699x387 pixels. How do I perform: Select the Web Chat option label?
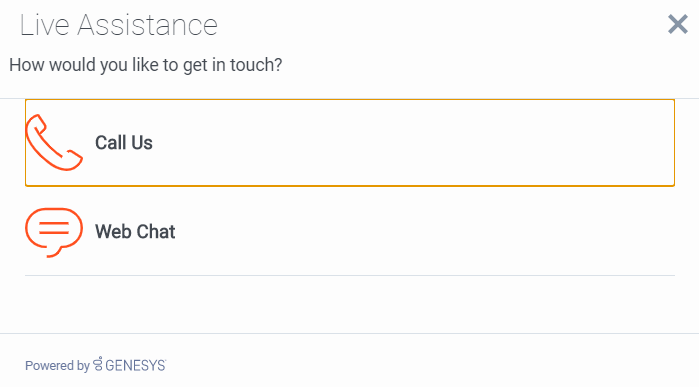point(135,231)
